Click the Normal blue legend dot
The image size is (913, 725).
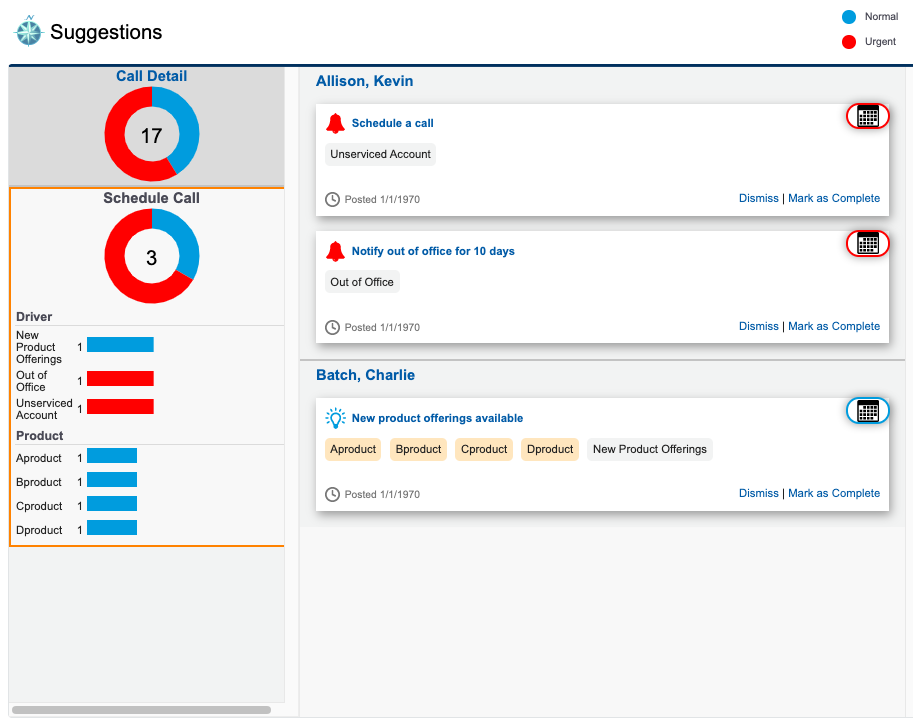click(849, 17)
